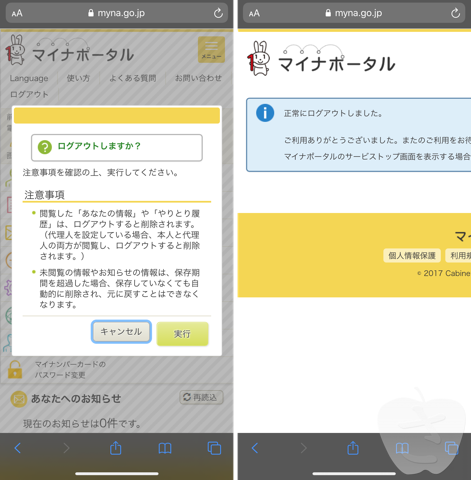
Task: Open マイナンバーカードのパスワード変更 link
Action: (x=70, y=370)
